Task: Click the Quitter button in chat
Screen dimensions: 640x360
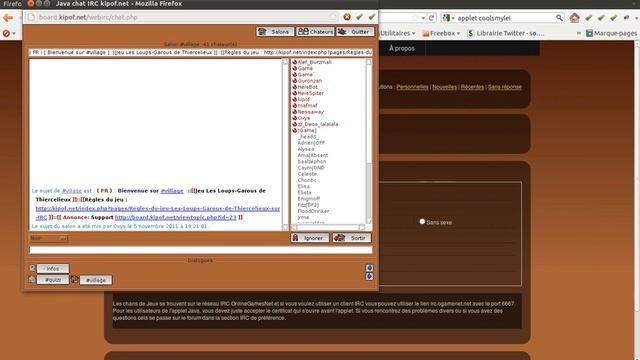Action: pos(355,32)
